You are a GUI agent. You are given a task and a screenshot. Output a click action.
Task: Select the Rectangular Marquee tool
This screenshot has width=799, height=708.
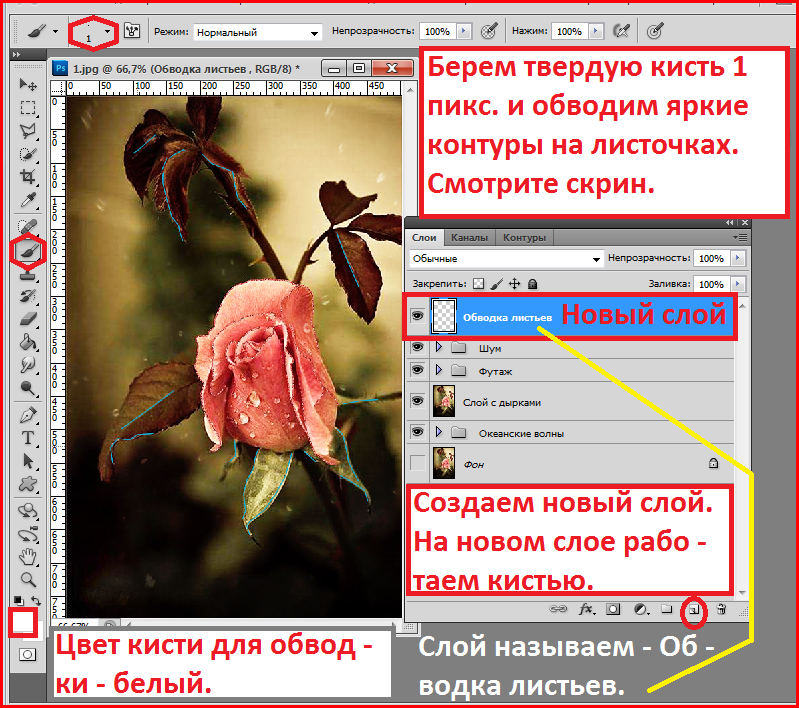(x=28, y=108)
